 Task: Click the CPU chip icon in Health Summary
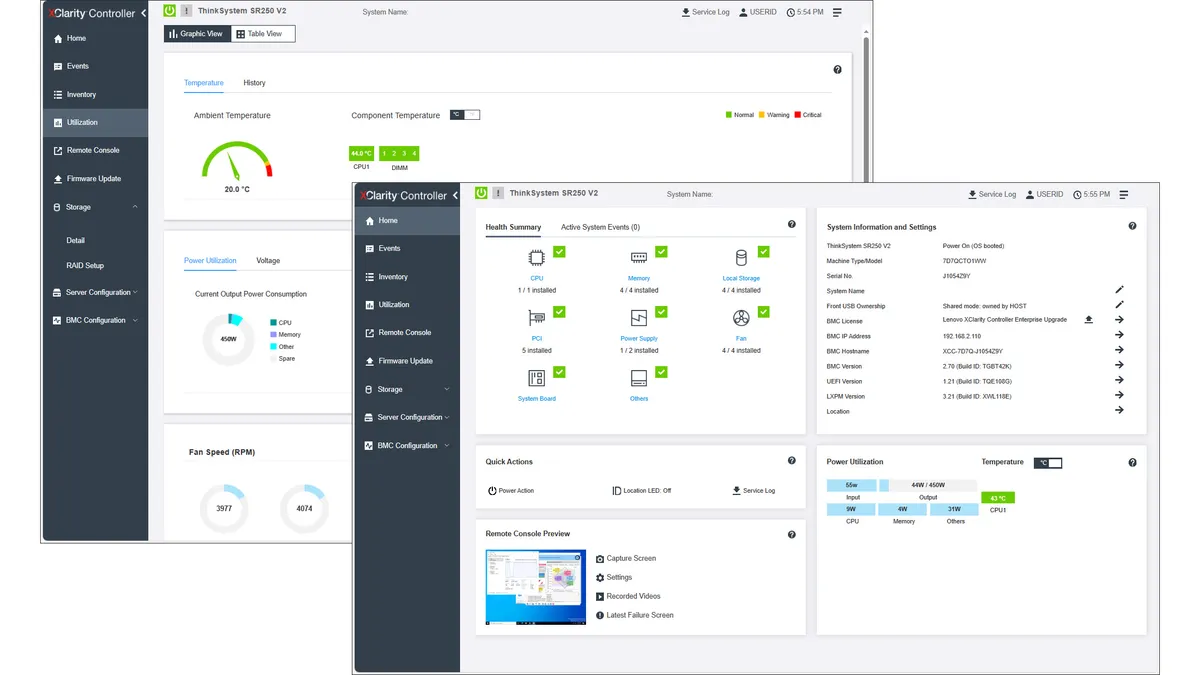[537, 257]
